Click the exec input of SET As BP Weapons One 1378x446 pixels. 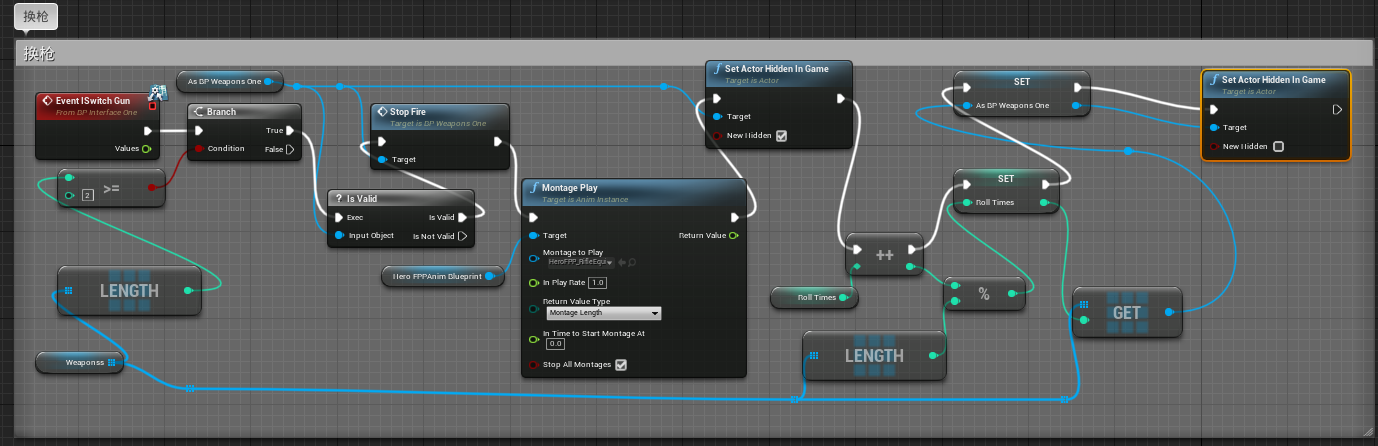coord(965,87)
